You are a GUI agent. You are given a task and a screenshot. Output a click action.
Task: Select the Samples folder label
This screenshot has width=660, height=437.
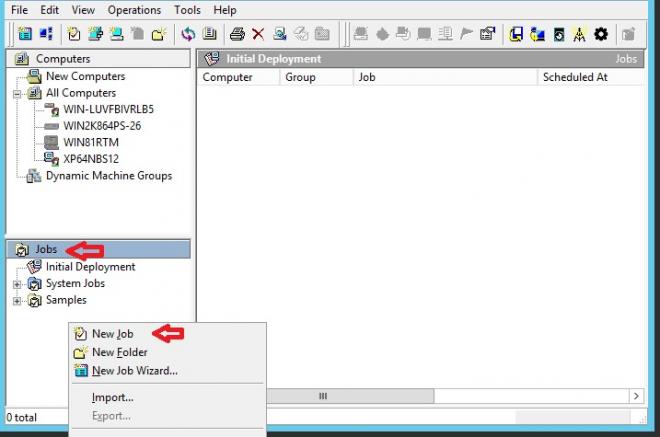click(x=66, y=300)
